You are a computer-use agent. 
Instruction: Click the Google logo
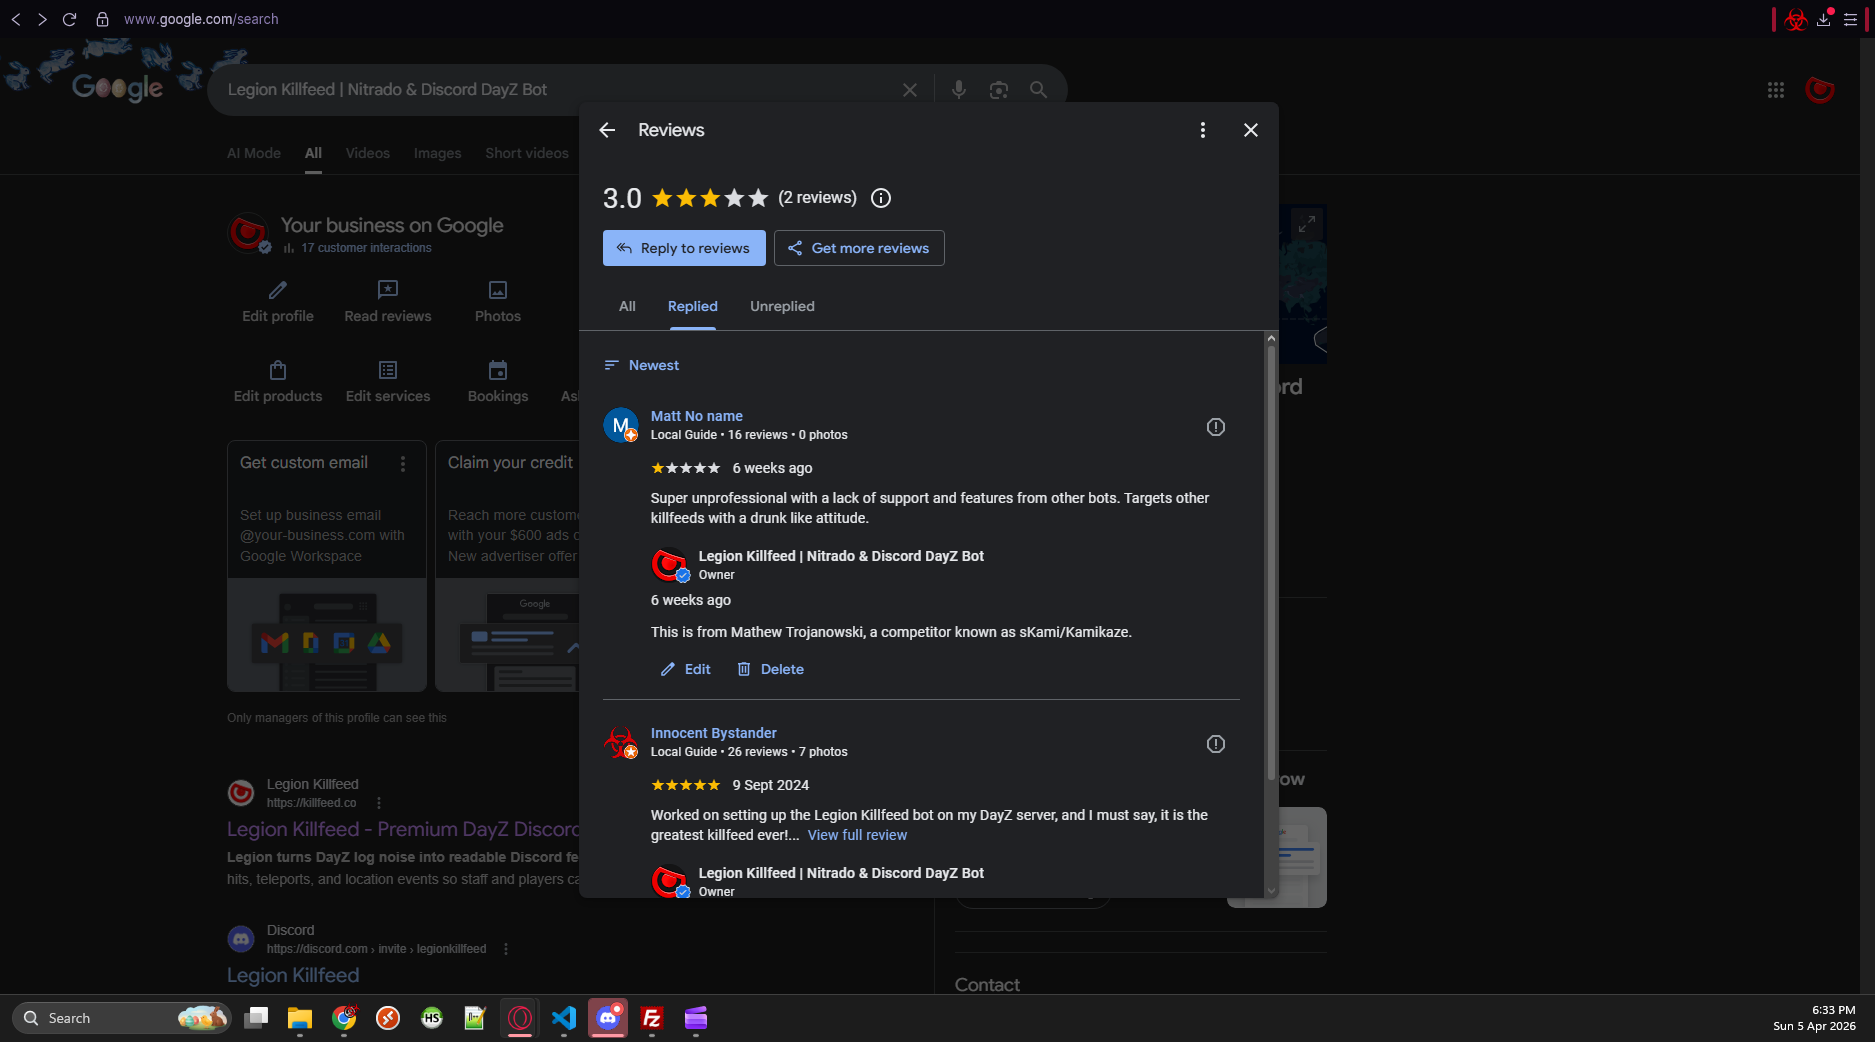(117, 88)
